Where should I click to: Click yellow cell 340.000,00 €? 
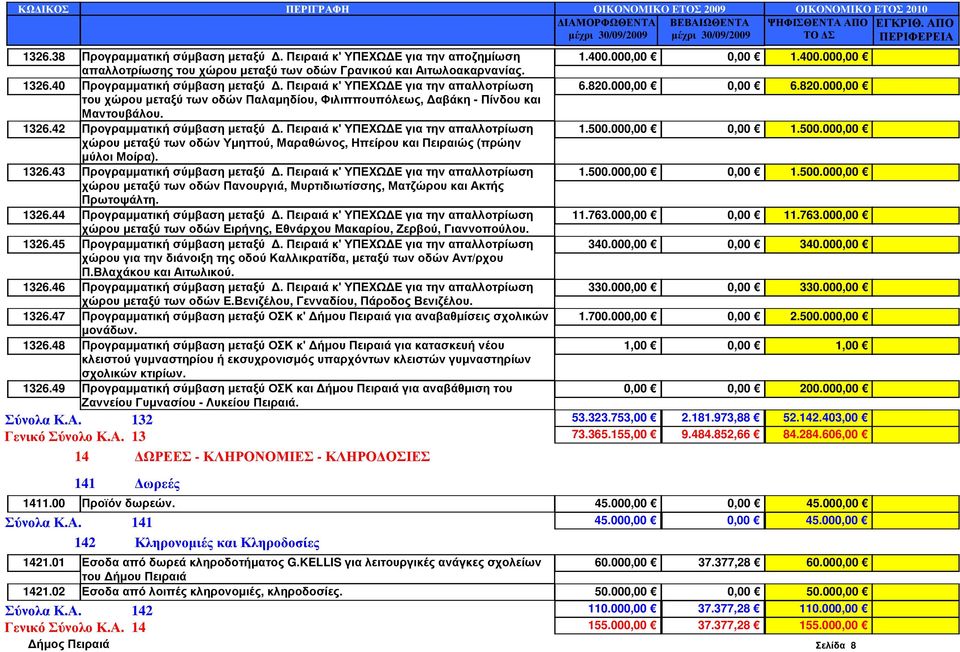819,244
